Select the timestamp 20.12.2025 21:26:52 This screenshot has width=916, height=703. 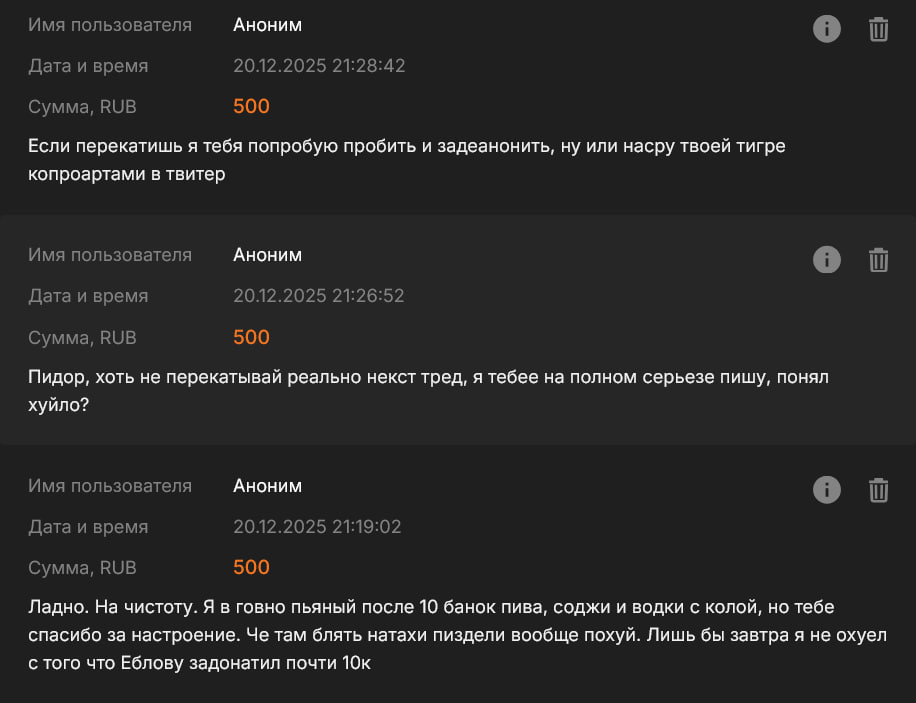pyautogui.click(x=319, y=296)
